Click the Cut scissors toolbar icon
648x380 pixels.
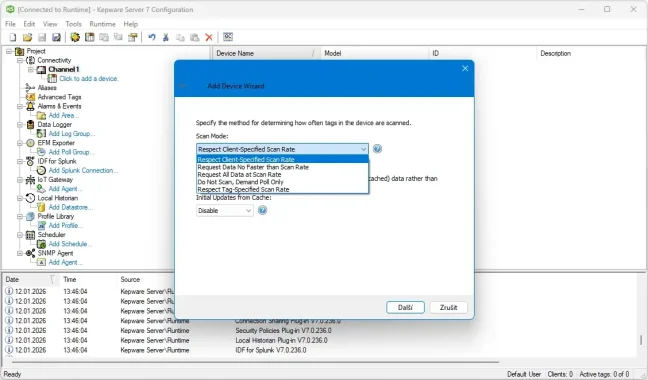coord(166,38)
